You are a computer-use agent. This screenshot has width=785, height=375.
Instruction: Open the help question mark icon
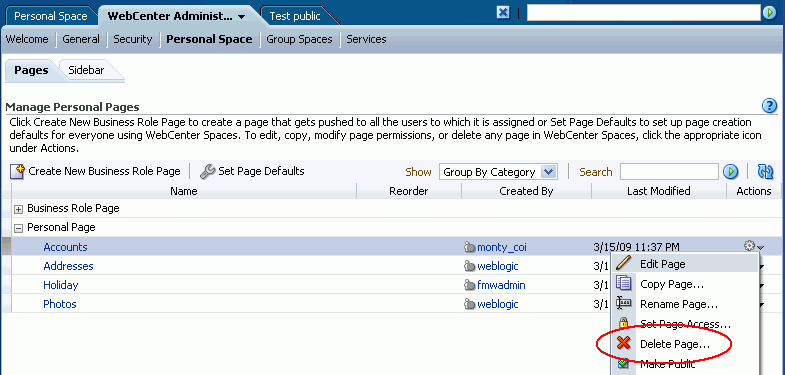point(769,106)
